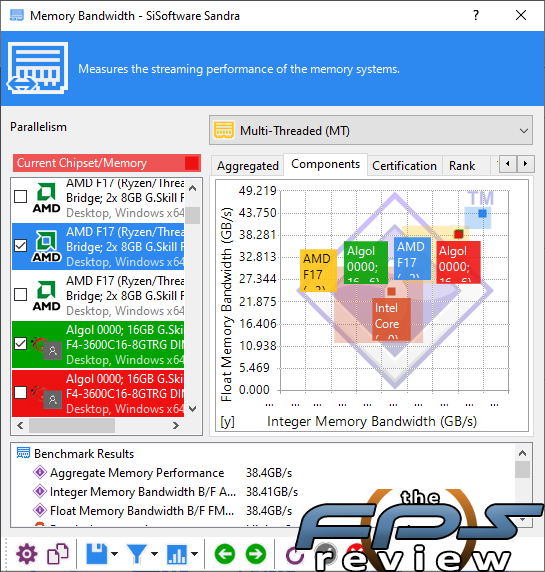Click the green Algol 0000 chart label

[366, 262]
